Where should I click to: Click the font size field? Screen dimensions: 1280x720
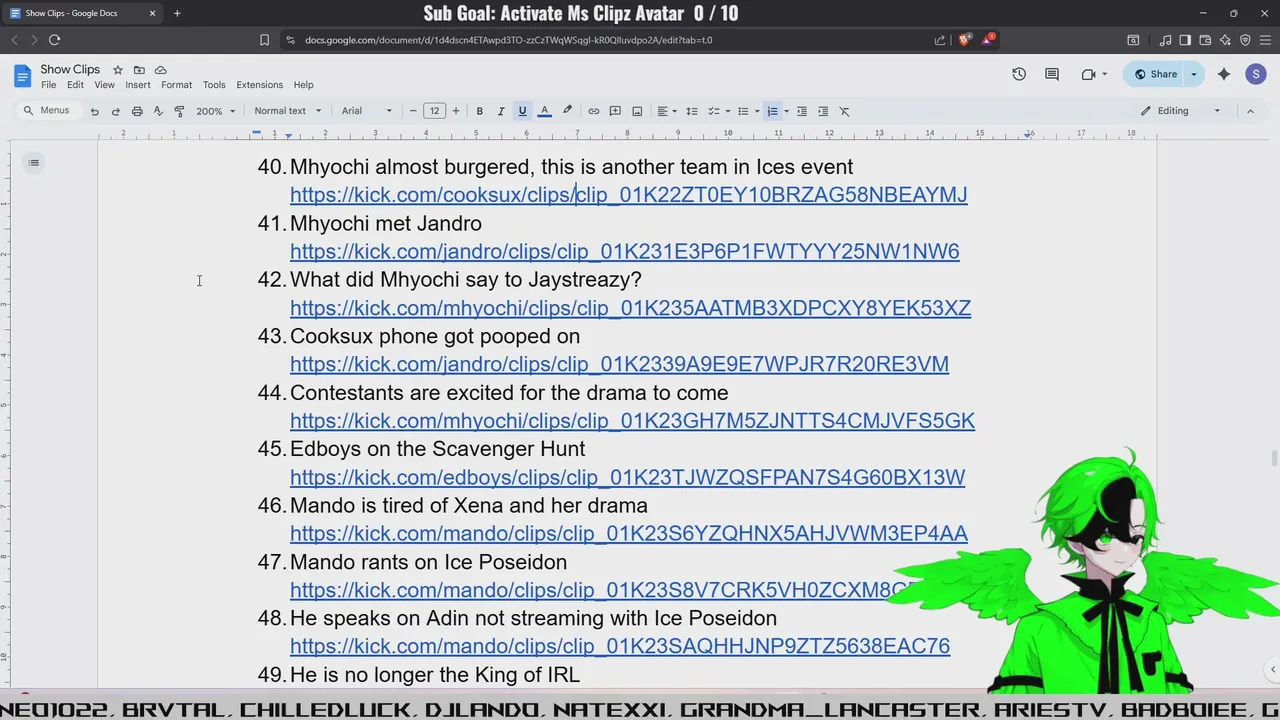click(434, 111)
